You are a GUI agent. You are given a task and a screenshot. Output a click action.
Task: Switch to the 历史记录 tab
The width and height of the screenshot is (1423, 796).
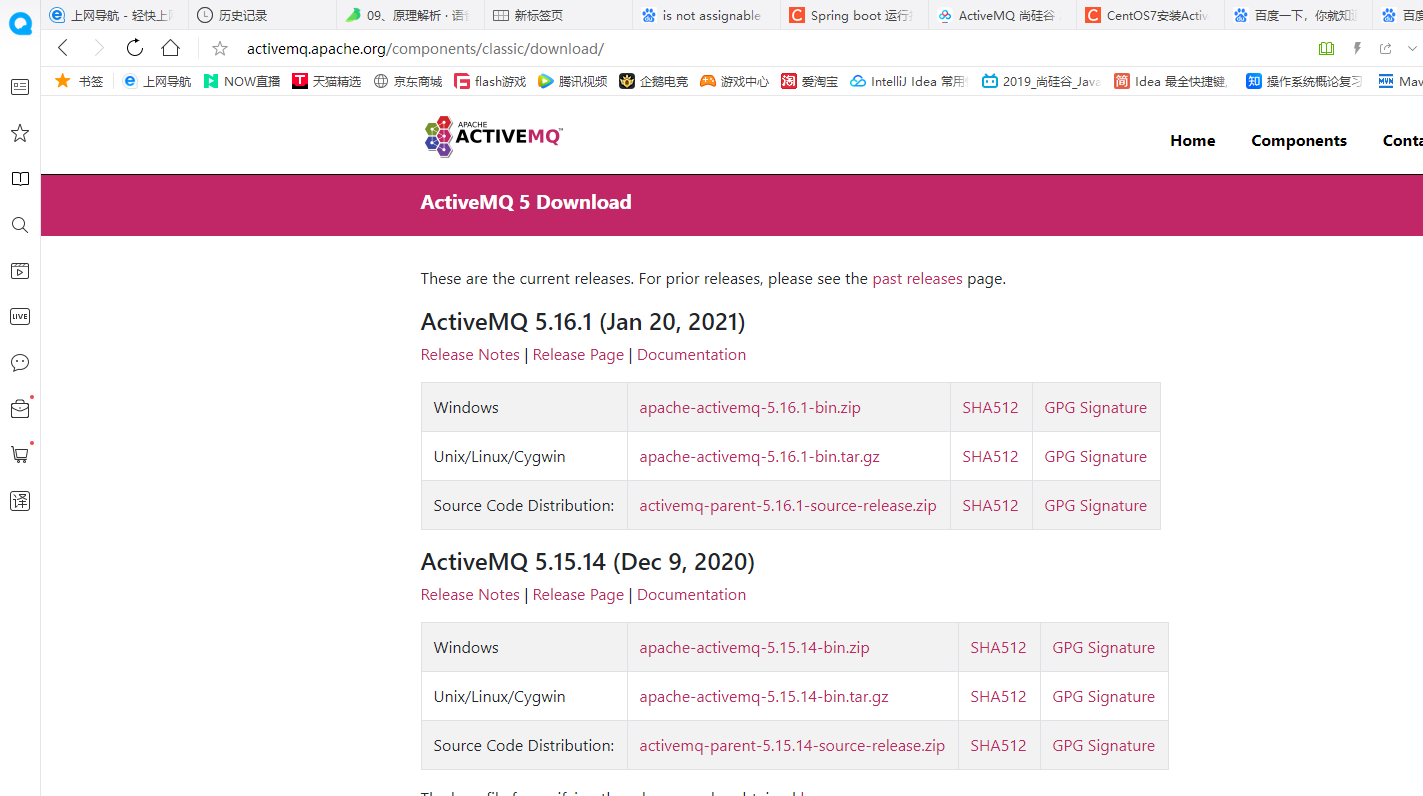[x=243, y=15]
